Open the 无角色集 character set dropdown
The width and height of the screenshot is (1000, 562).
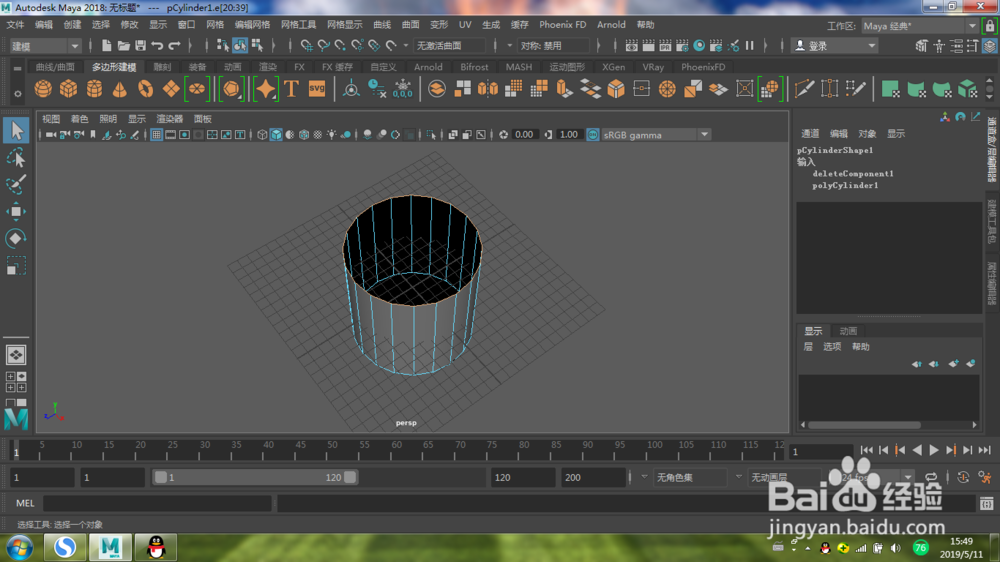point(691,477)
